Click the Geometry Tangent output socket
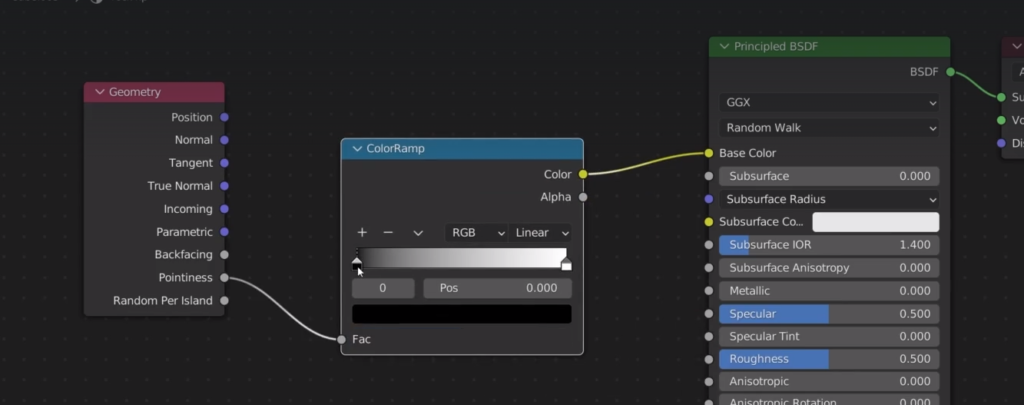Viewport: 1024px width, 405px height. tap(225, 163)
